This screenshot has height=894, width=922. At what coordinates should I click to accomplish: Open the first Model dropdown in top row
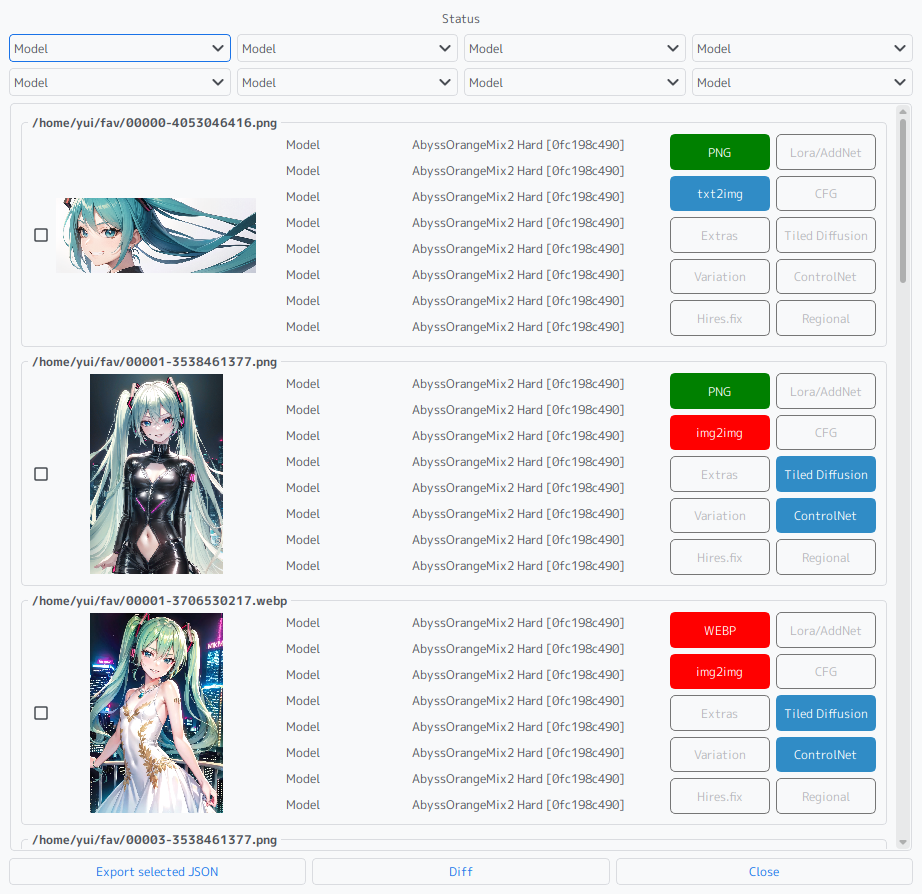click(x=120, y=48)
